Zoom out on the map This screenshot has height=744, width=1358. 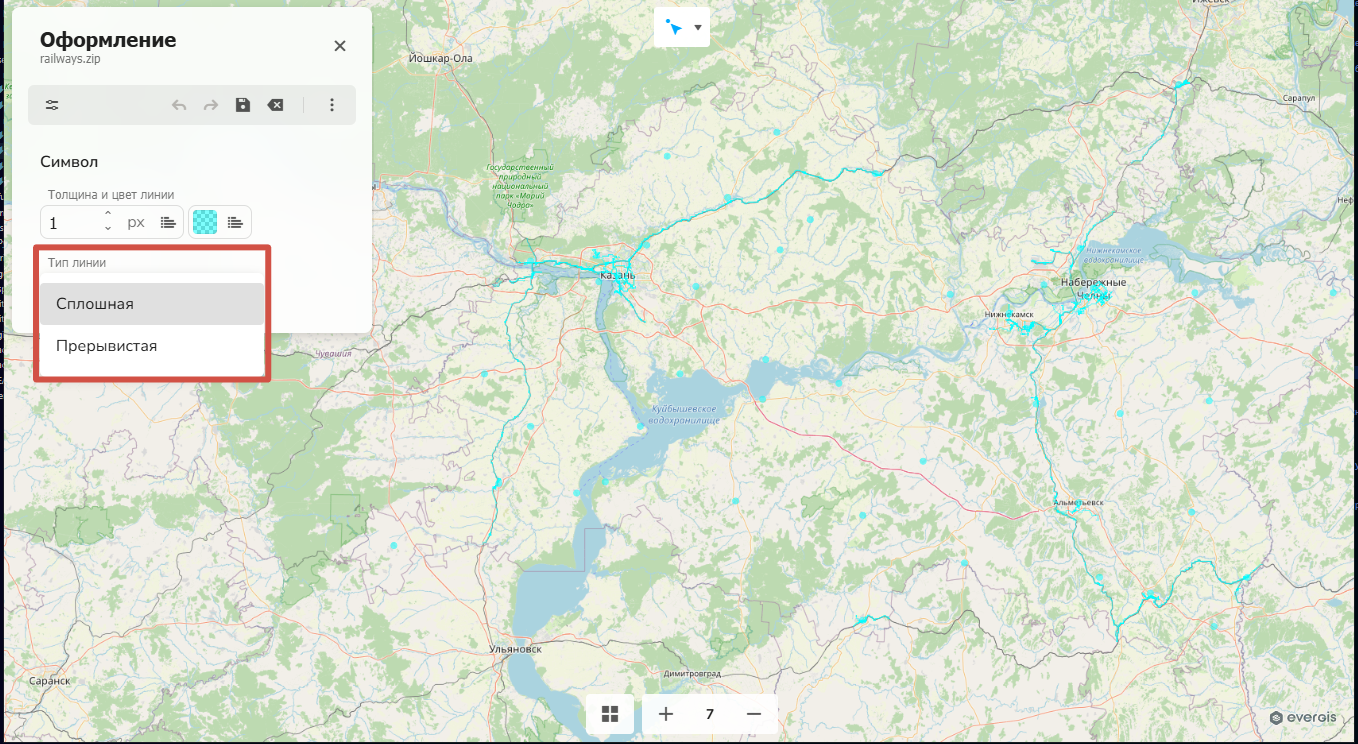coord(754,714)
